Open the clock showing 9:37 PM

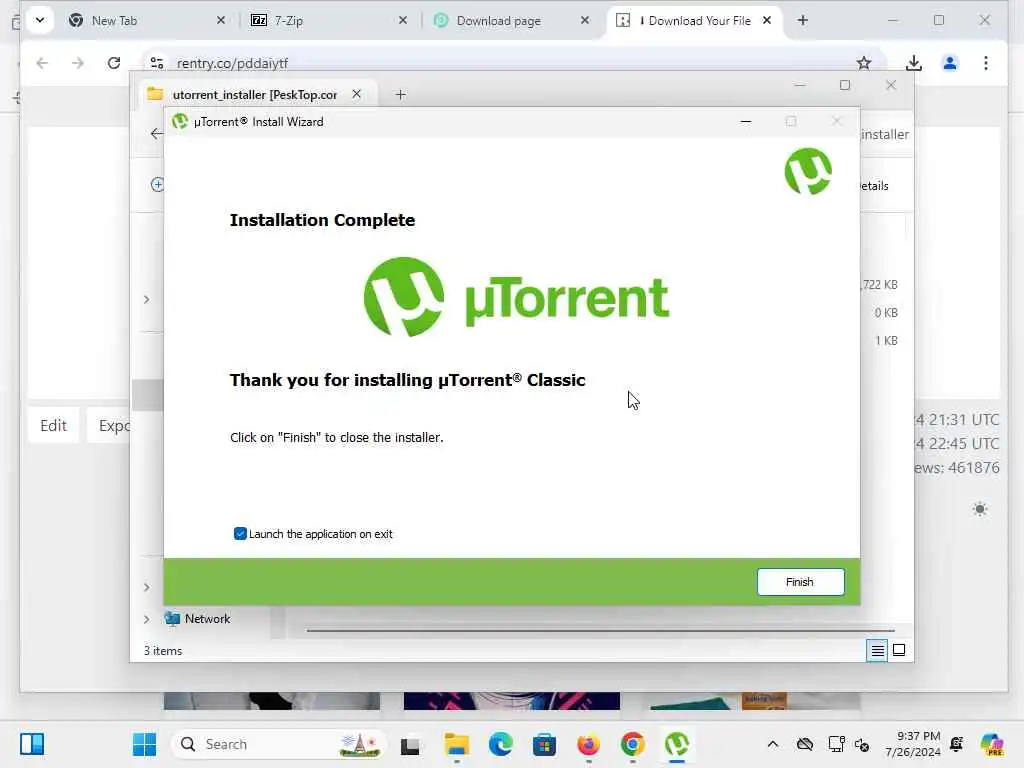click(914, 744)
